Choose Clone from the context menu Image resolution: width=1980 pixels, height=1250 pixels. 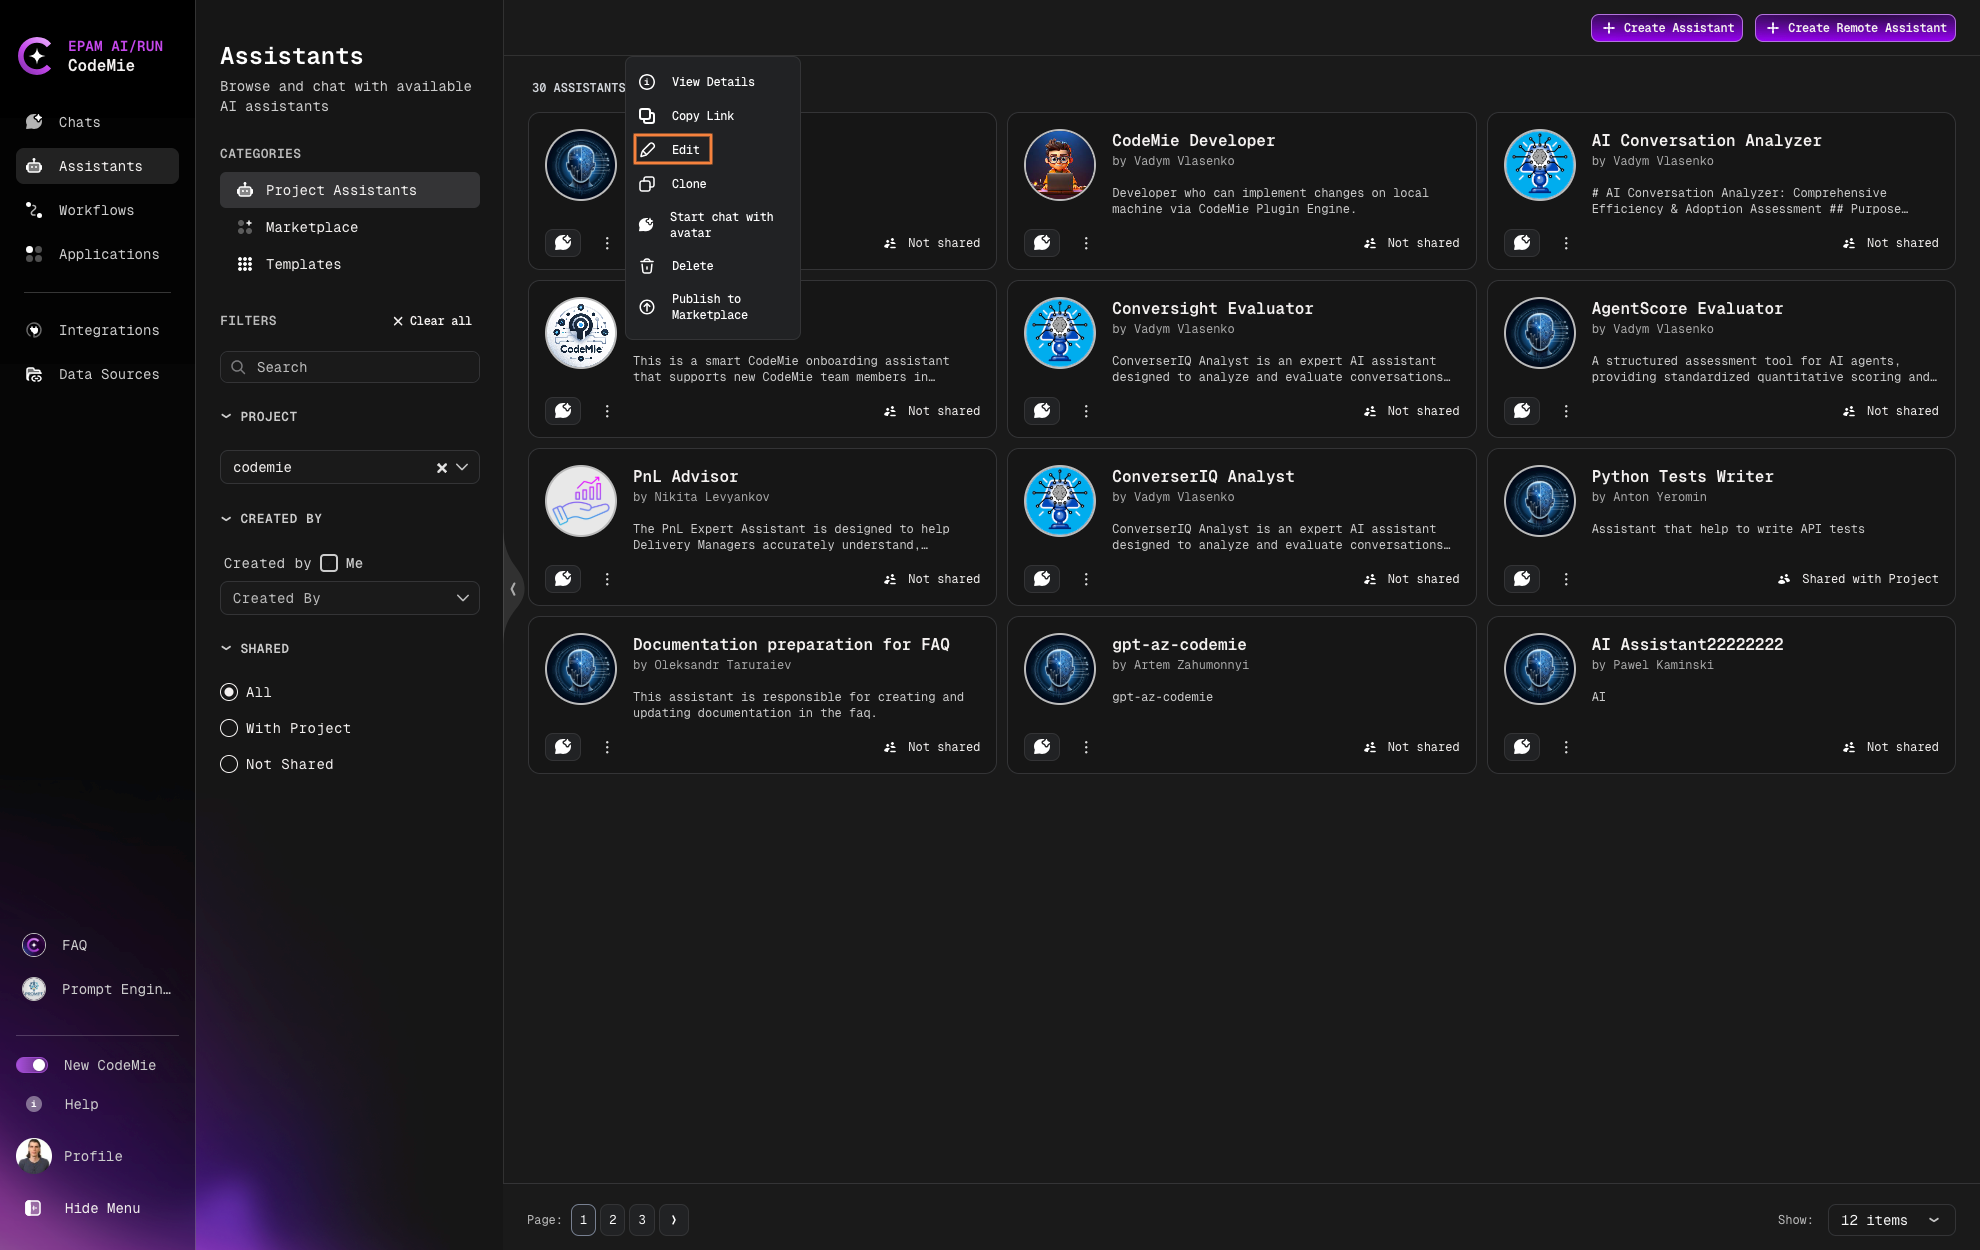(x=689, y=184)
